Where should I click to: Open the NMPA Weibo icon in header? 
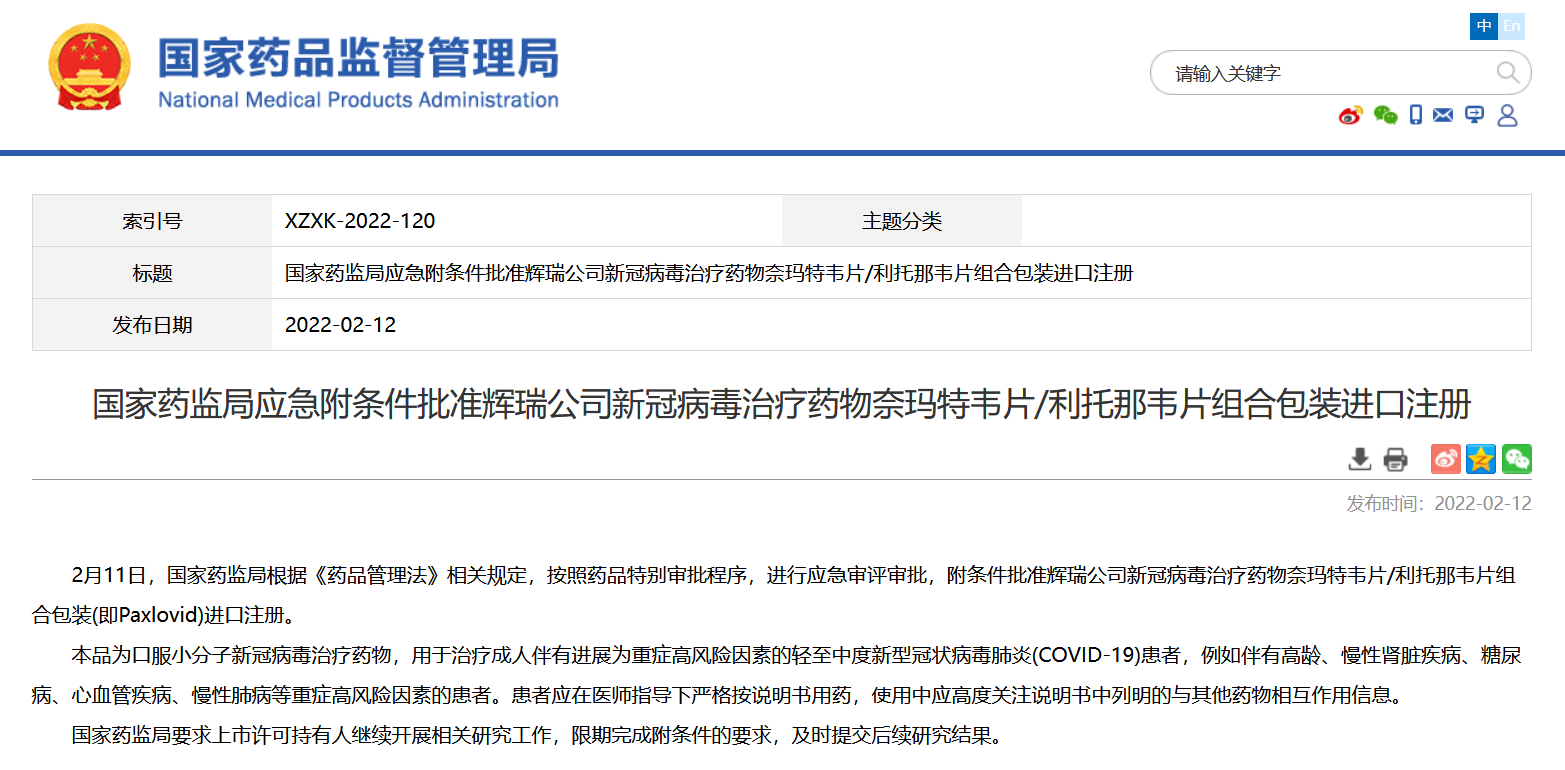(1351, 115)
